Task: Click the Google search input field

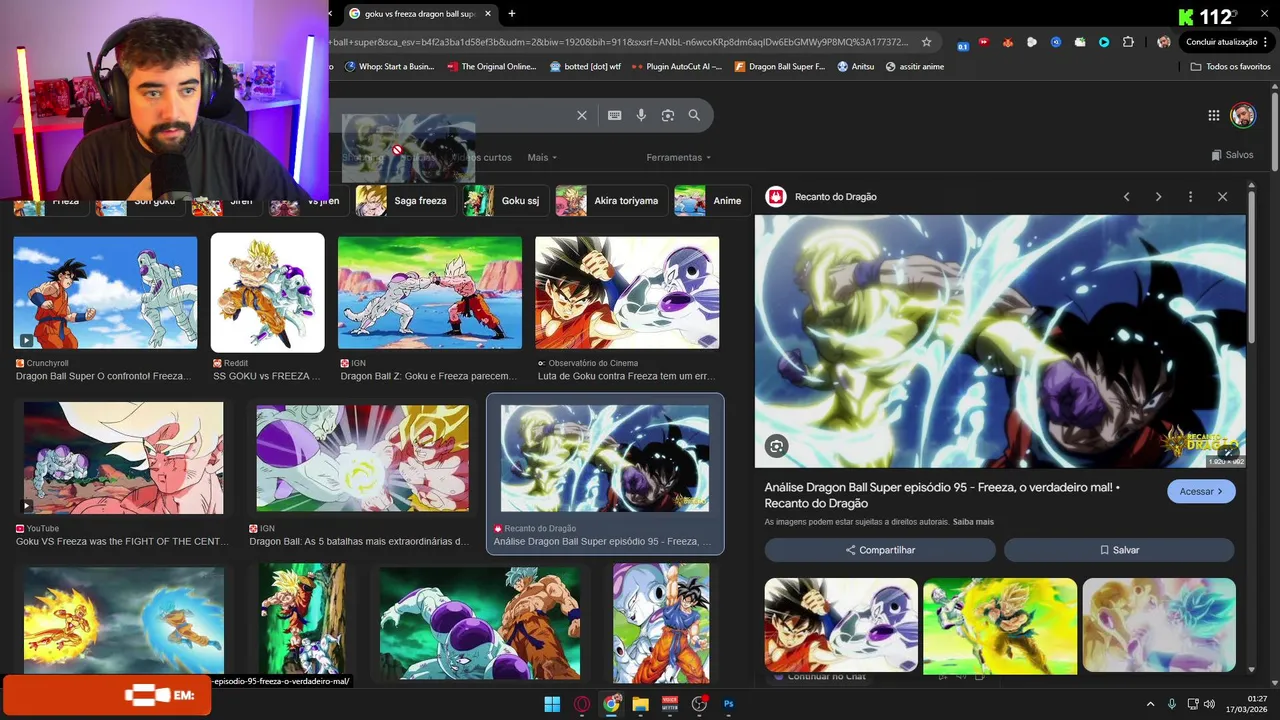Action: click(450, 115)
